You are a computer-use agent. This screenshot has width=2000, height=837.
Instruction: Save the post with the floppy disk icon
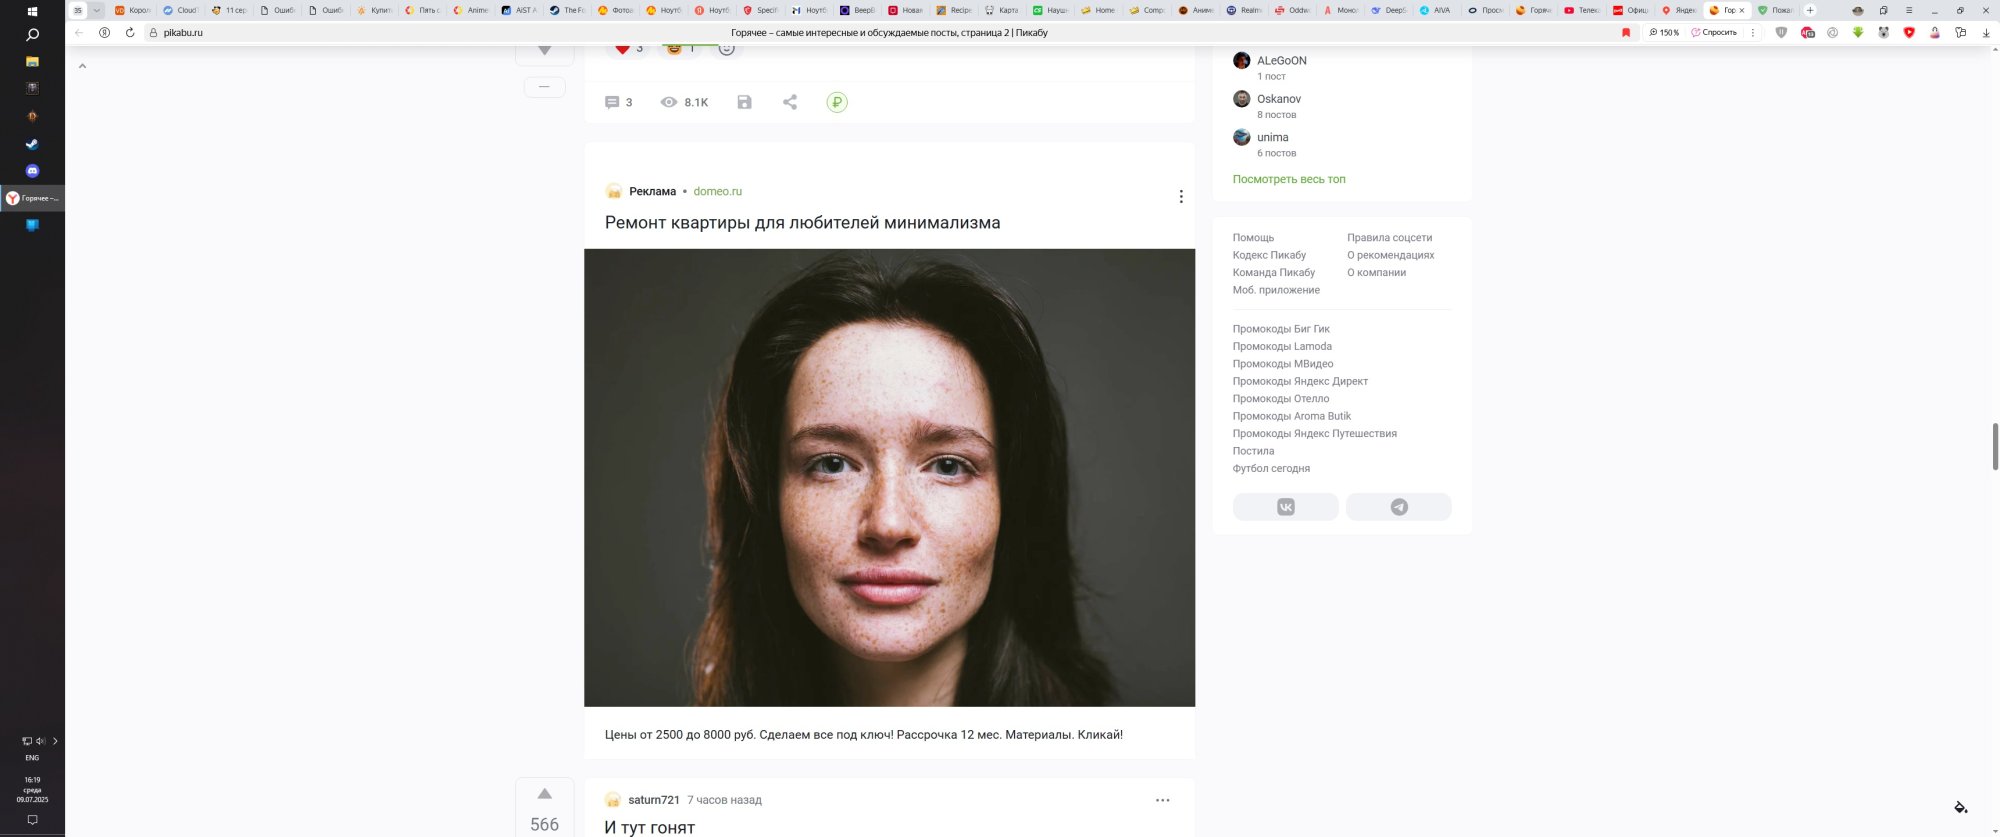pyautogui.click(x=744, y=102)
